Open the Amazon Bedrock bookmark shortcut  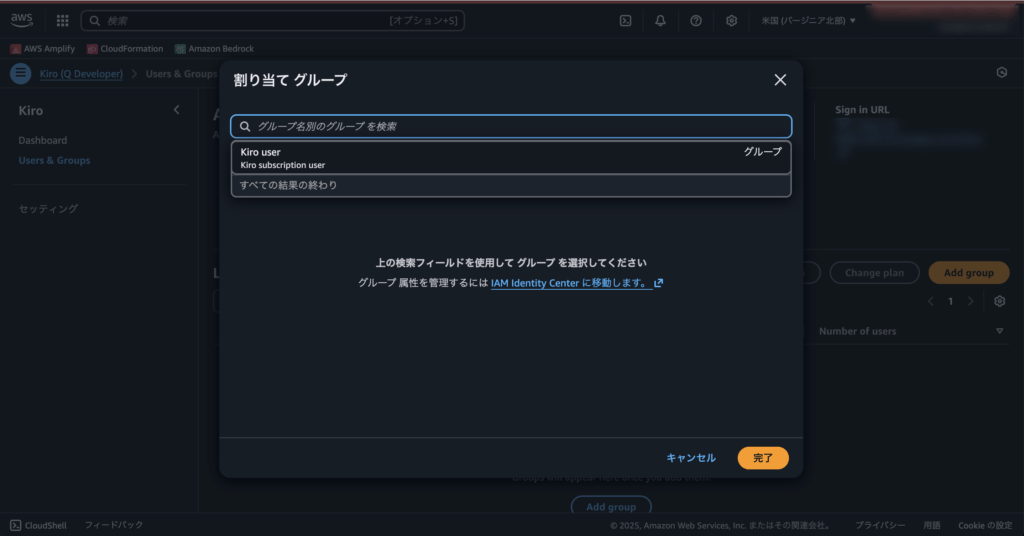pyautogui.click(x=214, y=48)
